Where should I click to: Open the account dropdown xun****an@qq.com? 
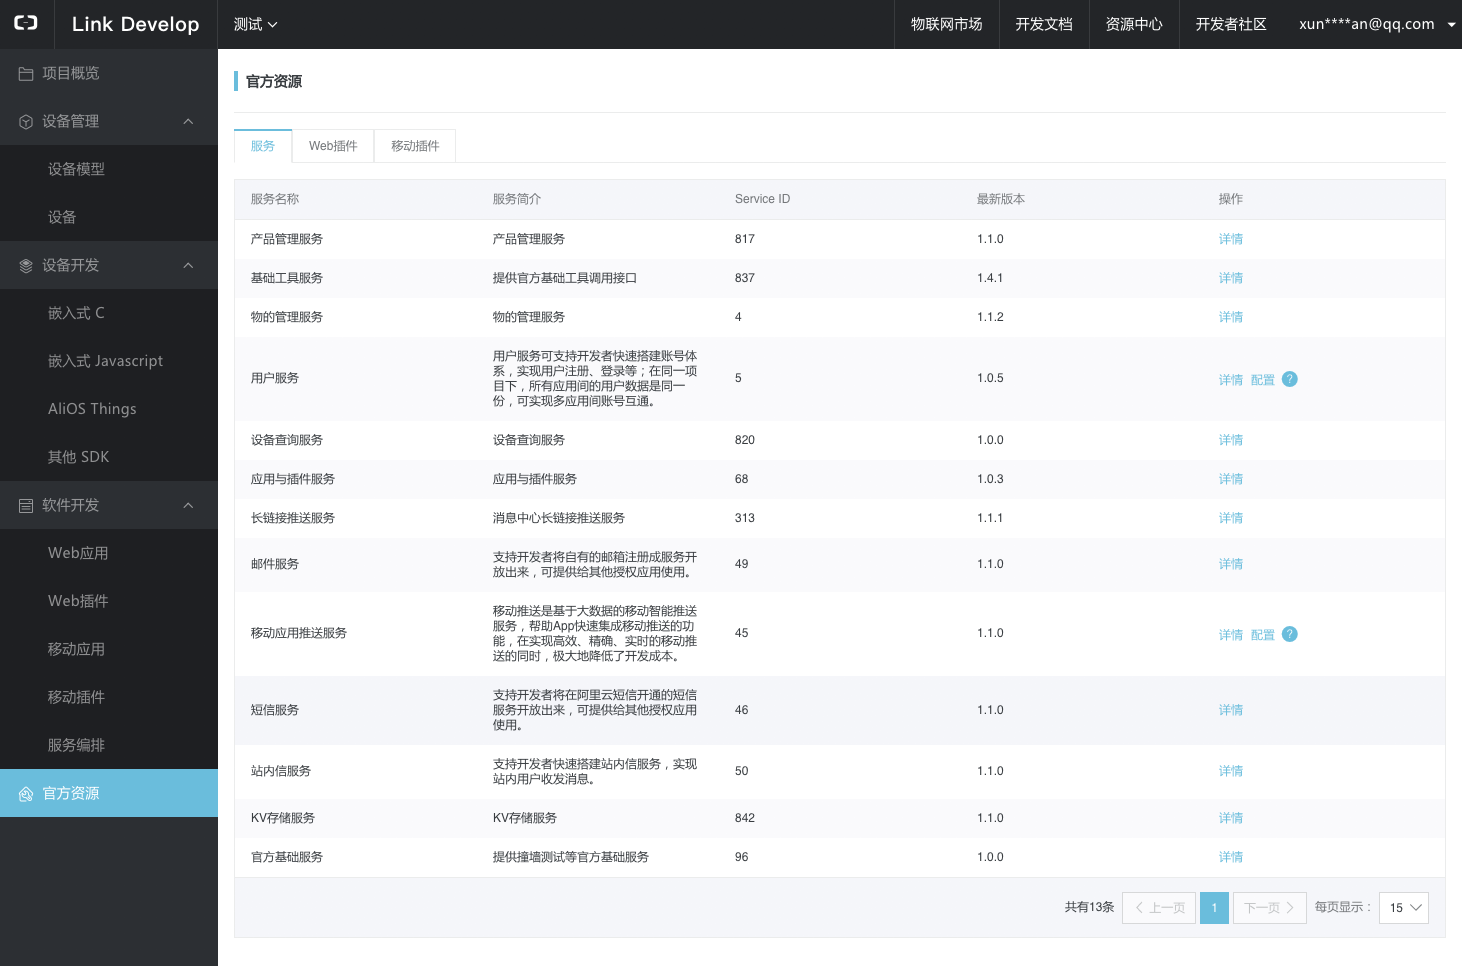tap(1377, 24)
